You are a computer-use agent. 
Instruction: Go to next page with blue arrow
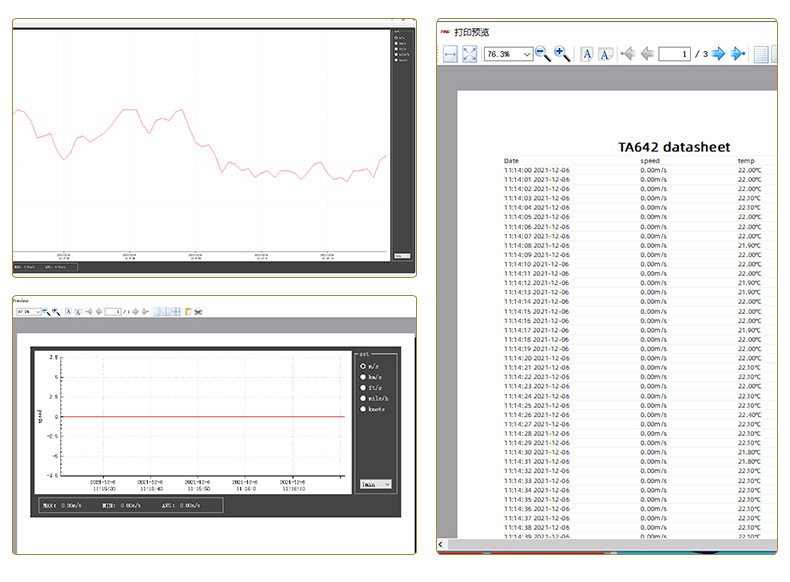point(718,54)
